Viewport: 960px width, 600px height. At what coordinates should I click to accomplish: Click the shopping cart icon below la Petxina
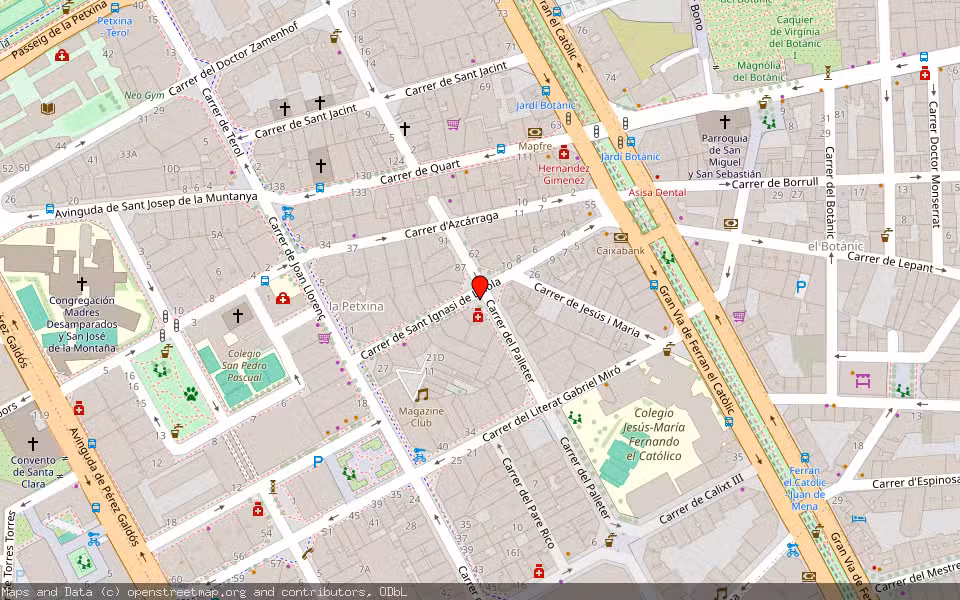(324, 337)
